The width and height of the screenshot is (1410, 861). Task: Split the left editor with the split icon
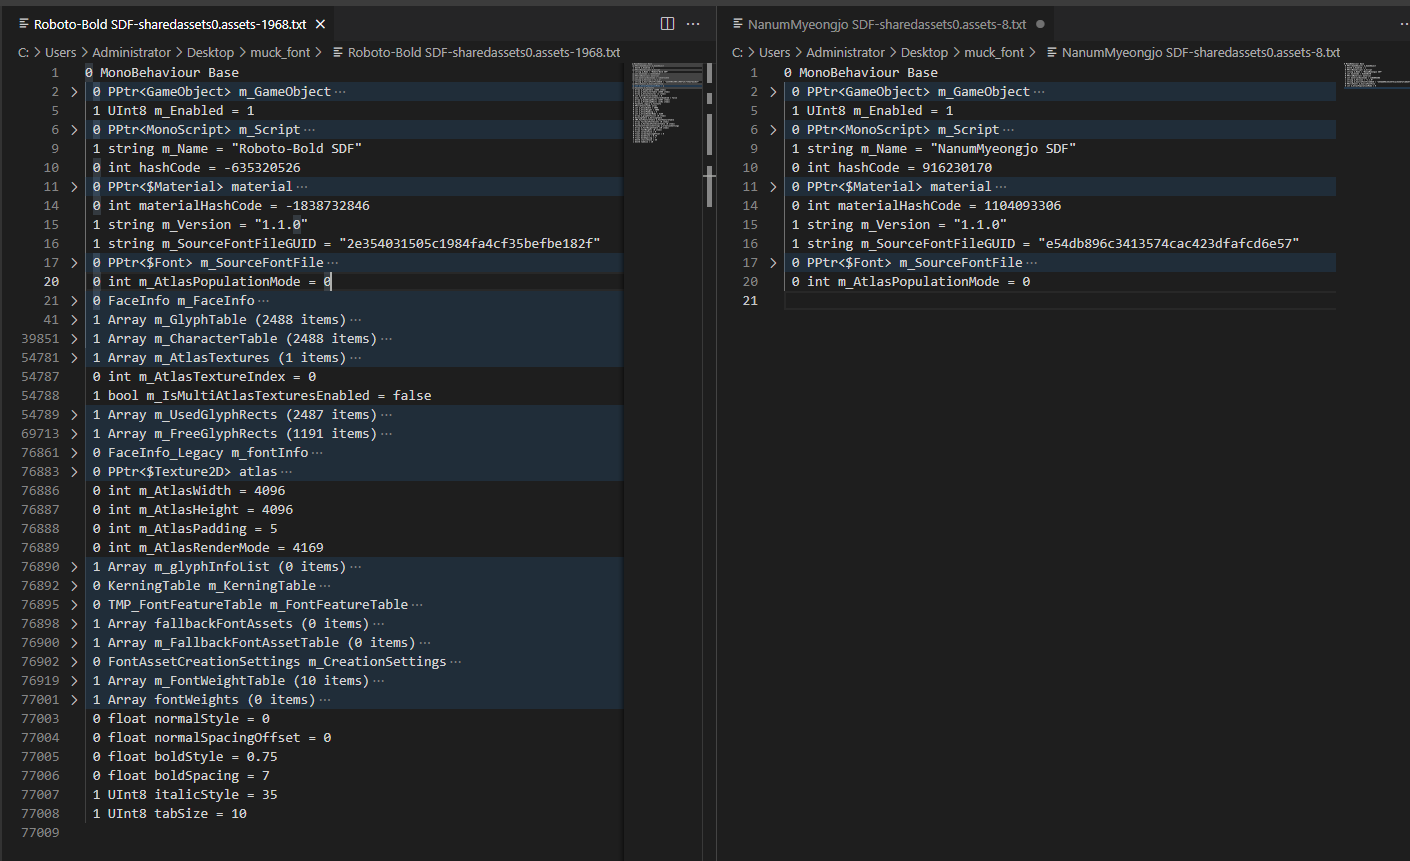tap(667, 24)
